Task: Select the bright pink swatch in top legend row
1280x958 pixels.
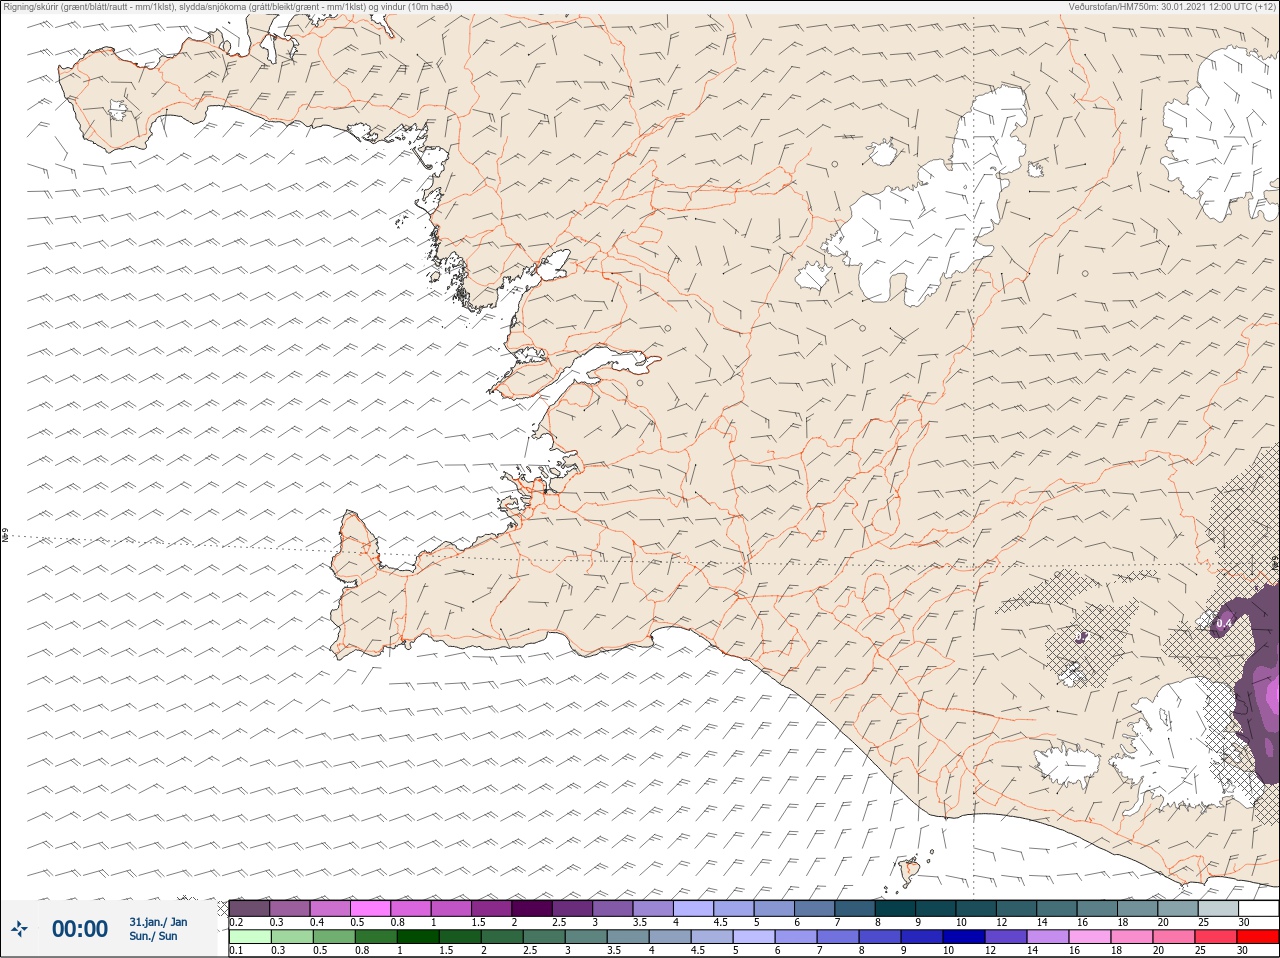Action: coord(370,908)
